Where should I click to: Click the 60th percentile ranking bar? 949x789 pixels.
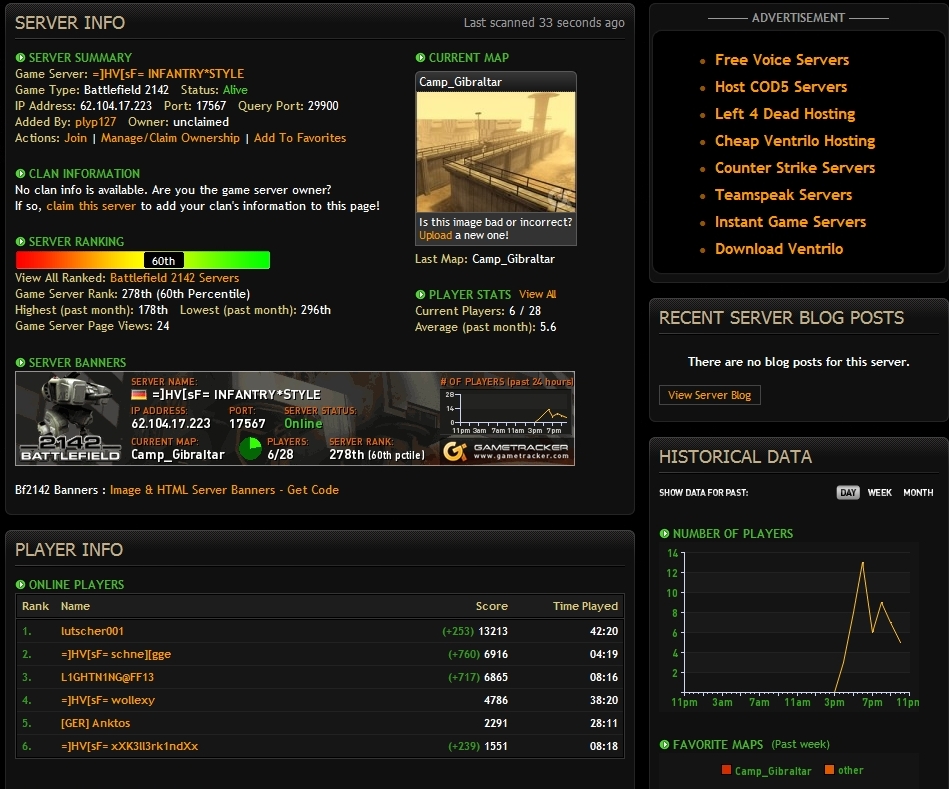143,260
